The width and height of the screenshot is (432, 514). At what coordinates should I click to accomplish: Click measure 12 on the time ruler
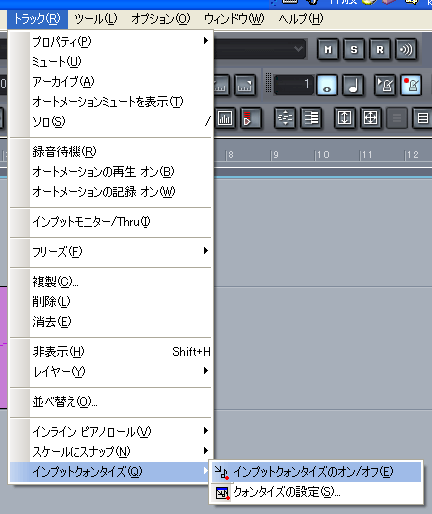pos(412,155)
